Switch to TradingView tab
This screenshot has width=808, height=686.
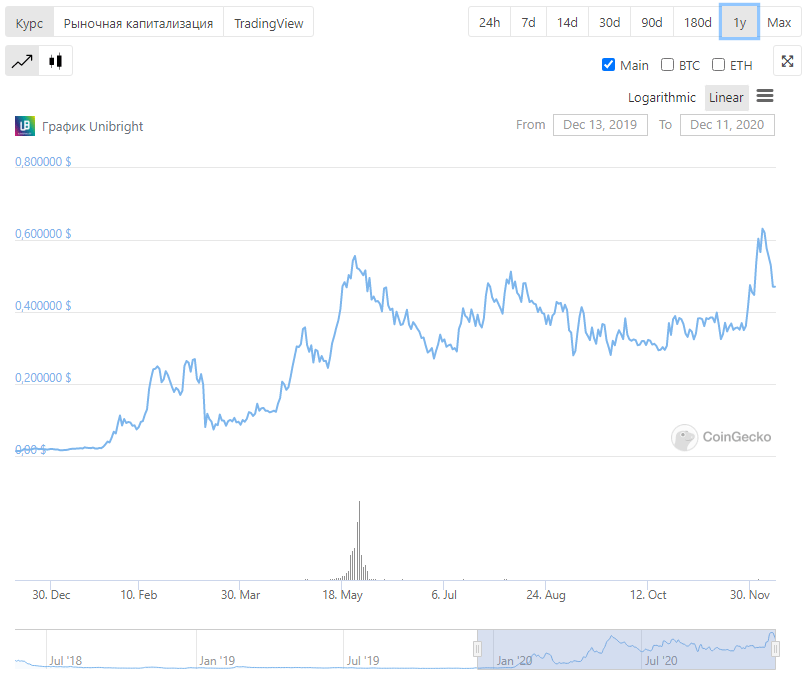click(x=268, y=23)
